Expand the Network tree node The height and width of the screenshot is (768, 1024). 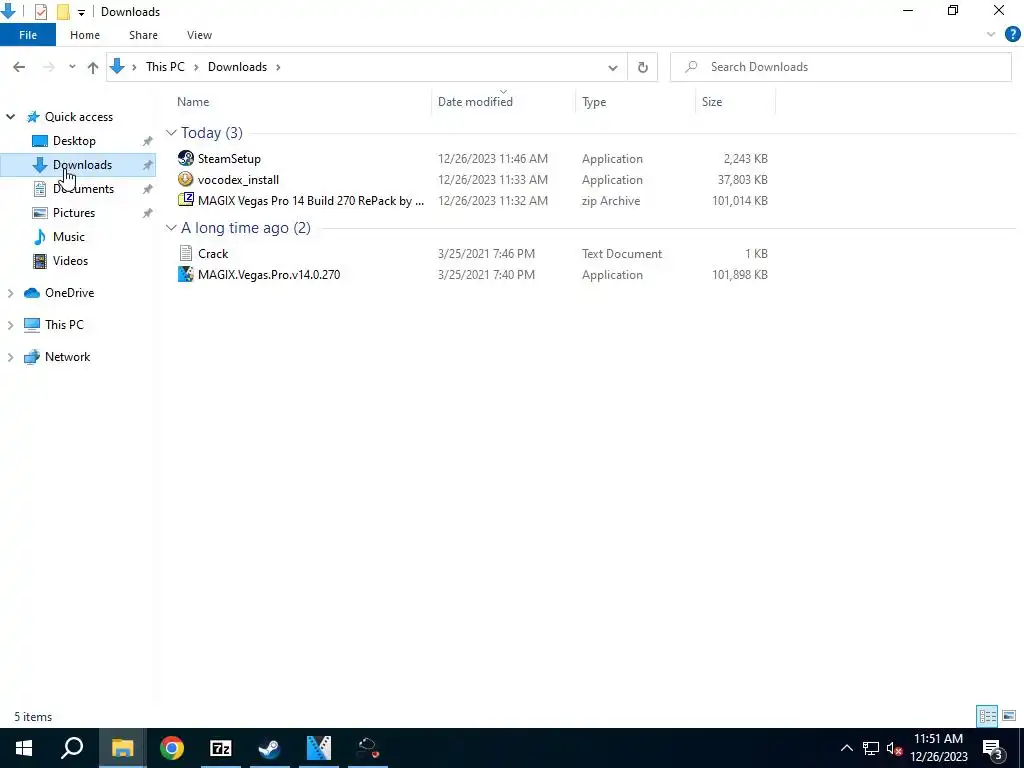(x=10, y=357)
